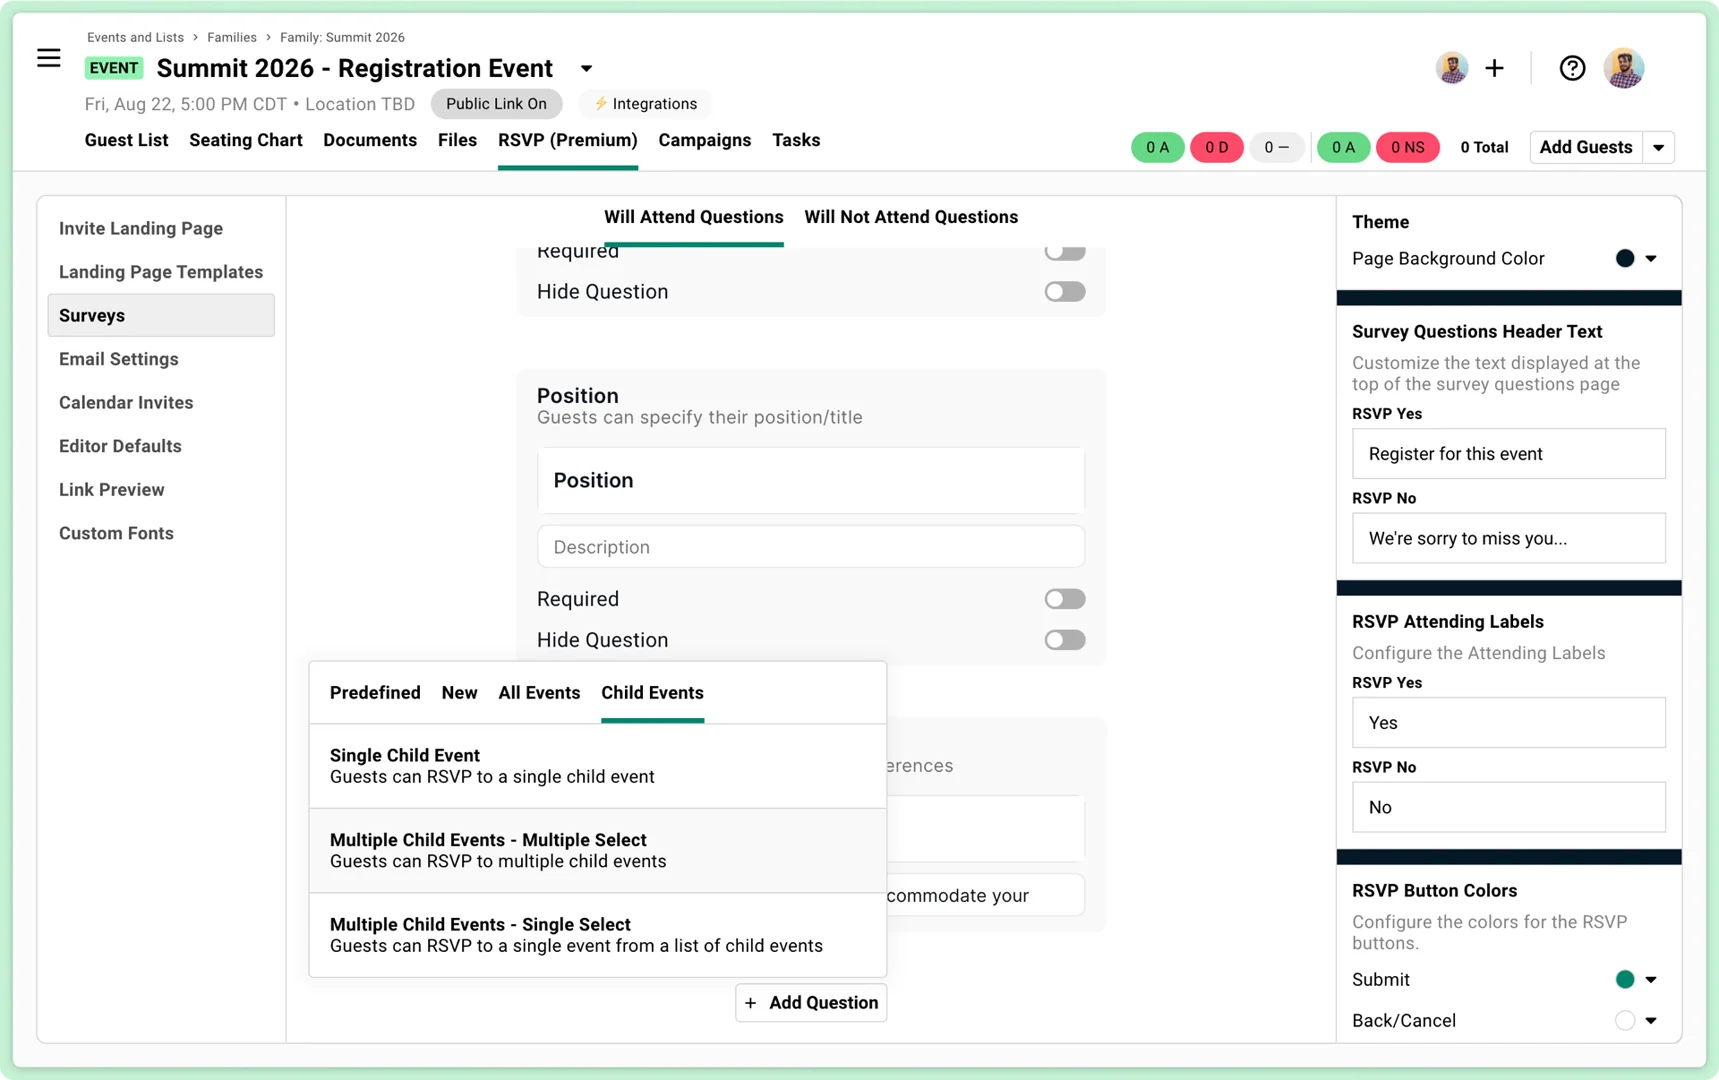The width and height of the screenshot is (1719, 1080).
Task: Click the RSVP Yes header text field
Action: click(x=1508, y=454)
